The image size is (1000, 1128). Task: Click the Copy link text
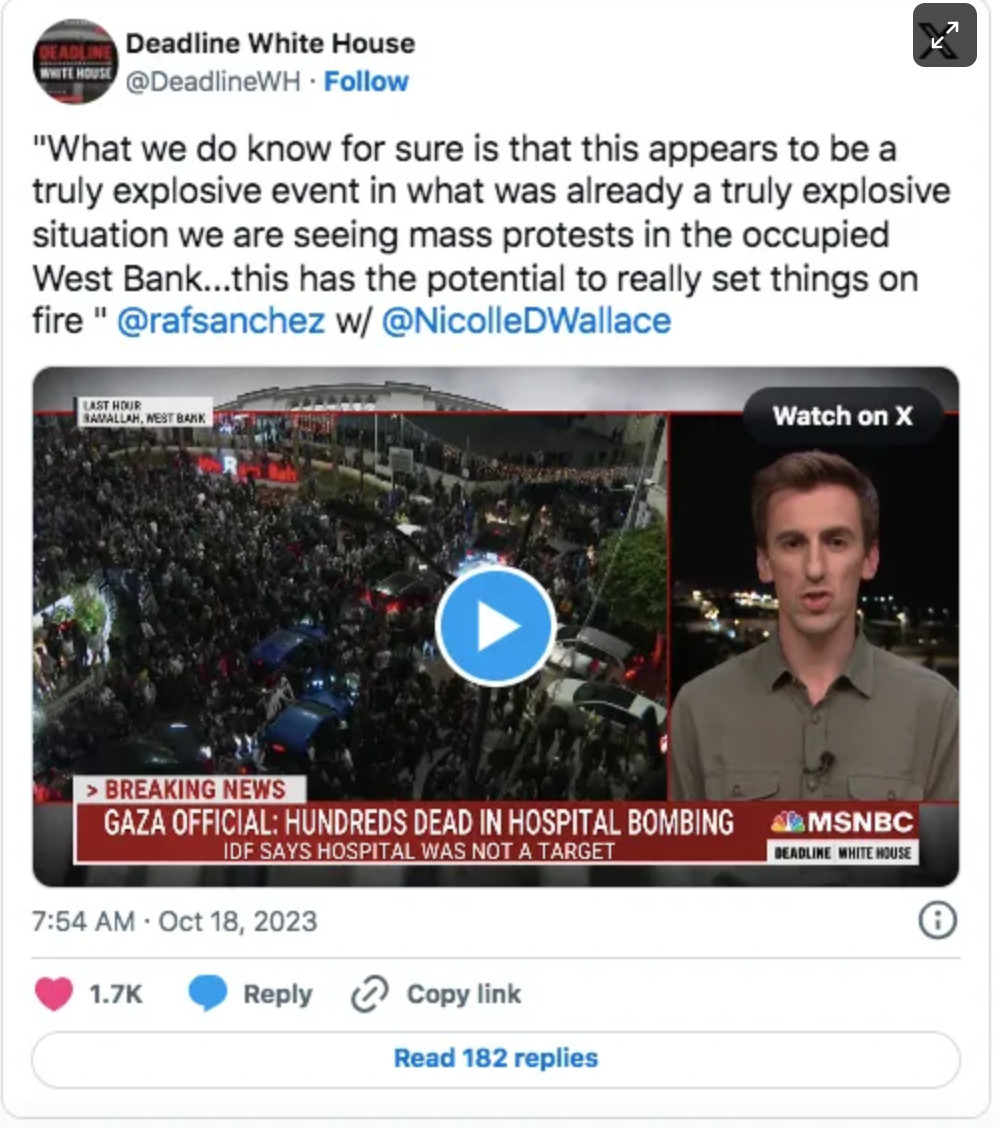(463, 993)
